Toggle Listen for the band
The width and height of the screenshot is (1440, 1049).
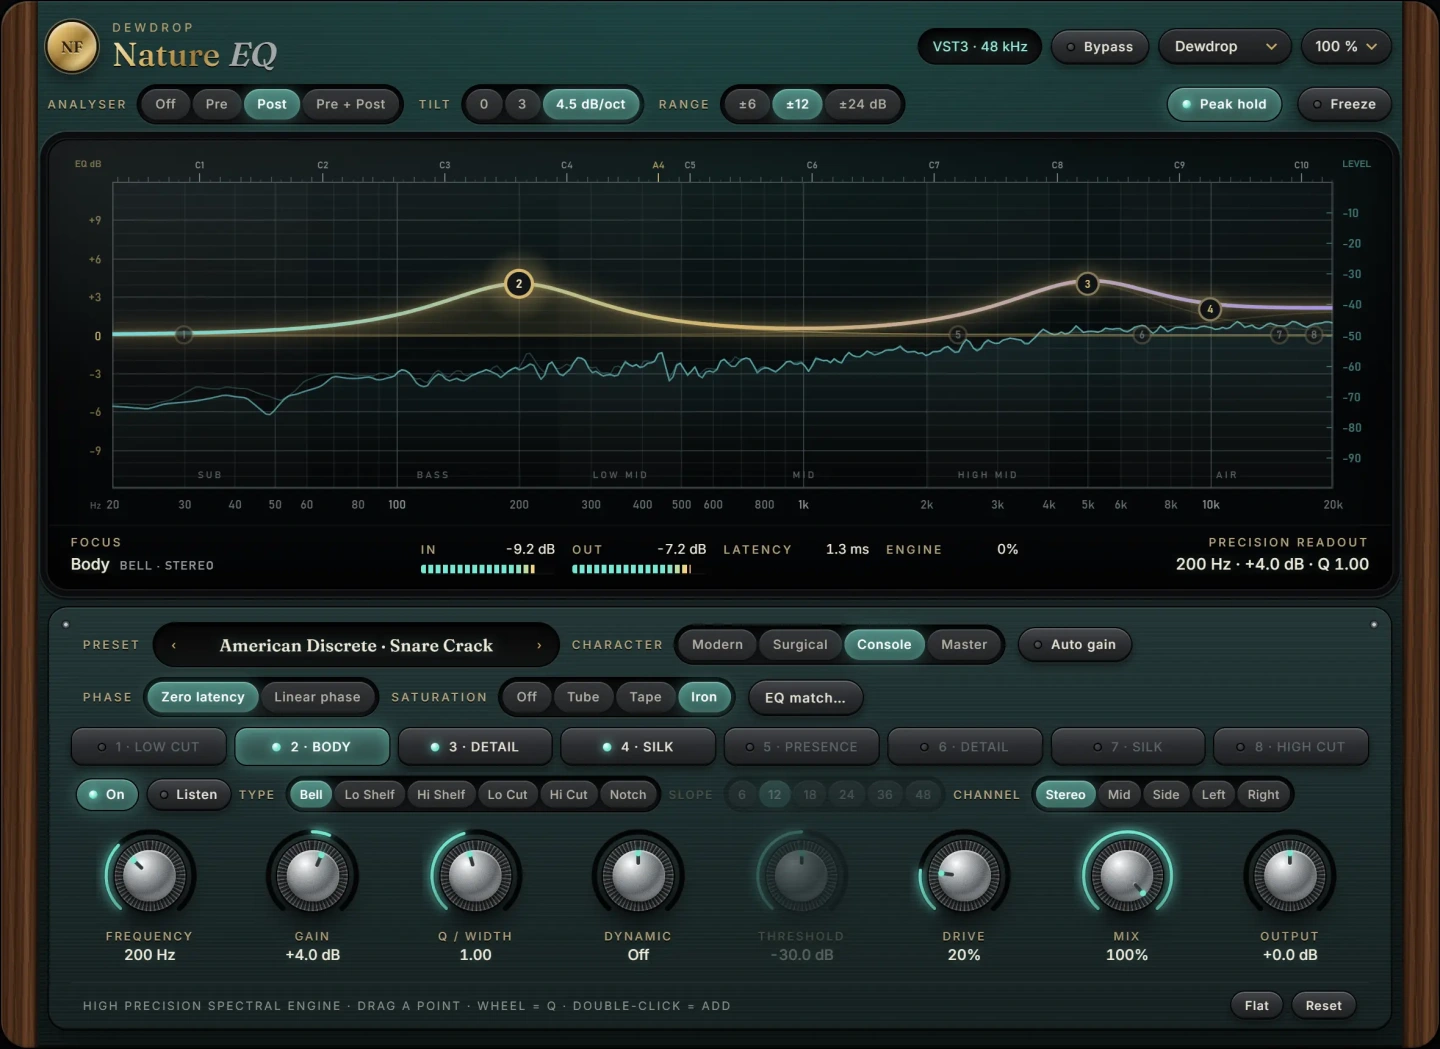188,795
